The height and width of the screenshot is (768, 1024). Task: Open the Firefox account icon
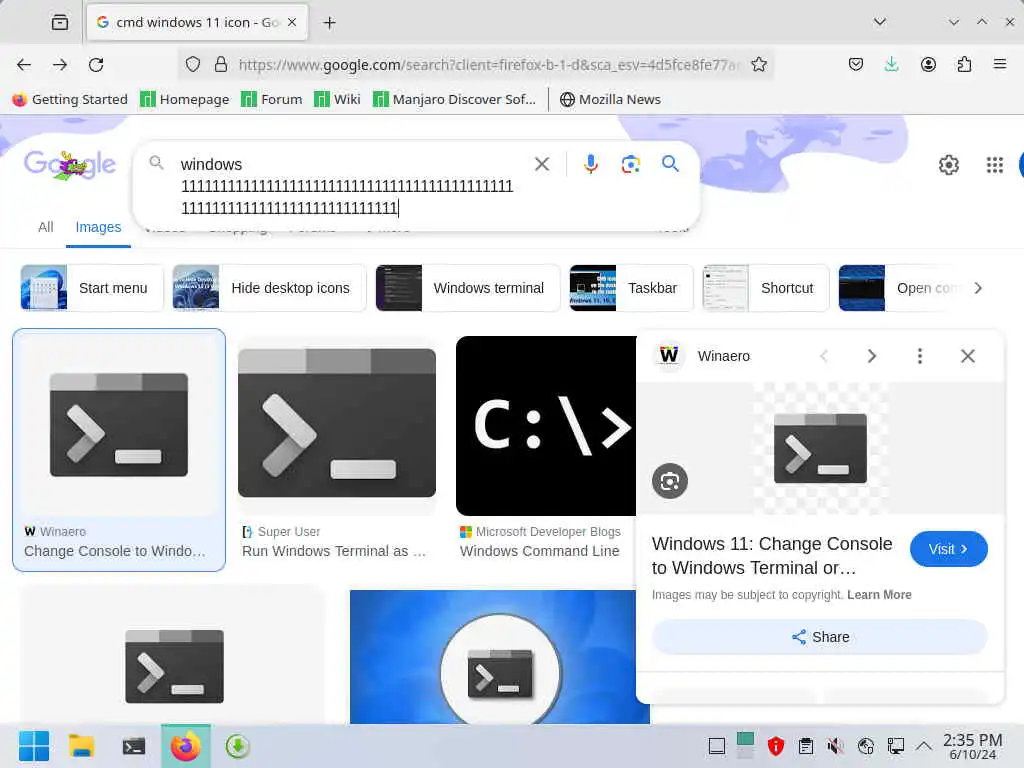tap(928, 64)
